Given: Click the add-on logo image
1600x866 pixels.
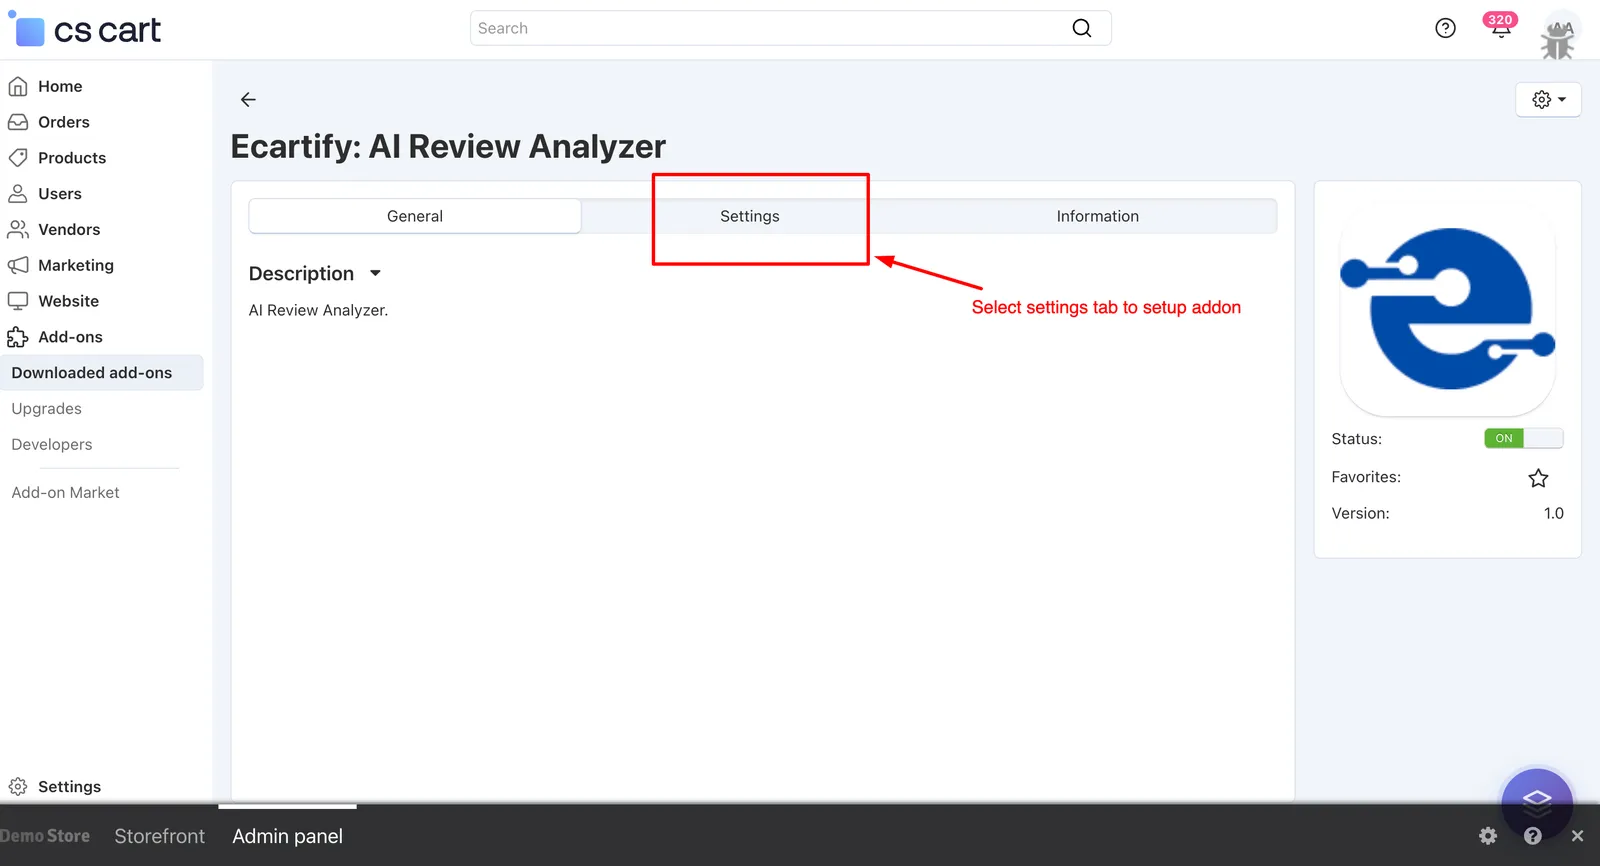Looking at the screenshot, I should (1447, 309).
